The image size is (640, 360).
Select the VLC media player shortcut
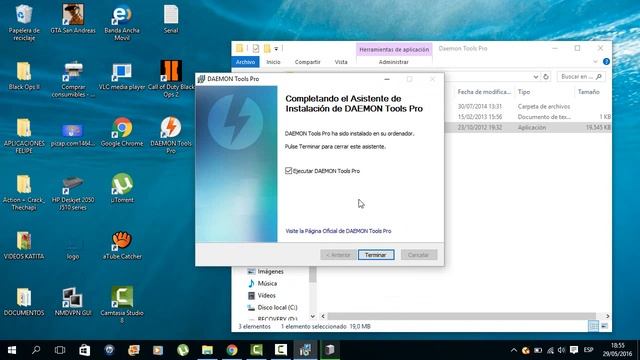tap(122, 76)
